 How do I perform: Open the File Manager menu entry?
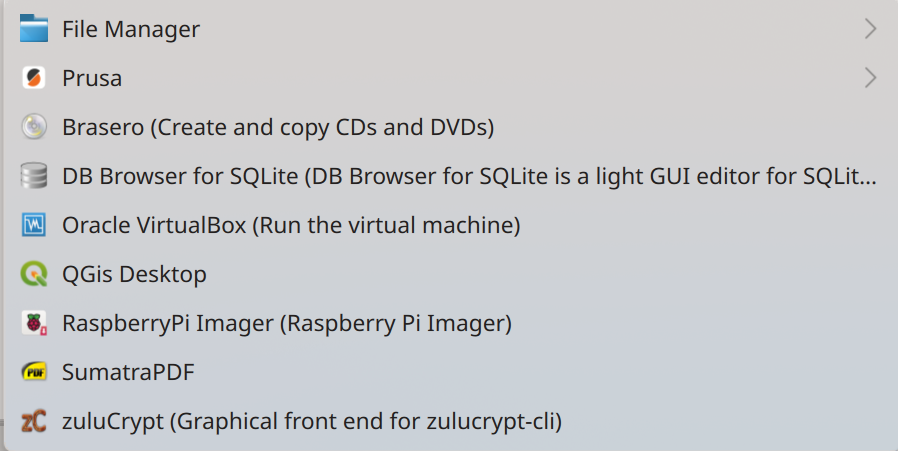click(449, 29)
